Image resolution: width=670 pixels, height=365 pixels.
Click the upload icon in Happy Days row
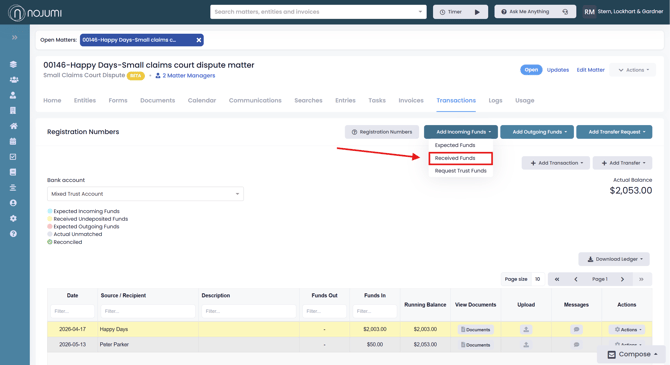(x=526, y=330)
